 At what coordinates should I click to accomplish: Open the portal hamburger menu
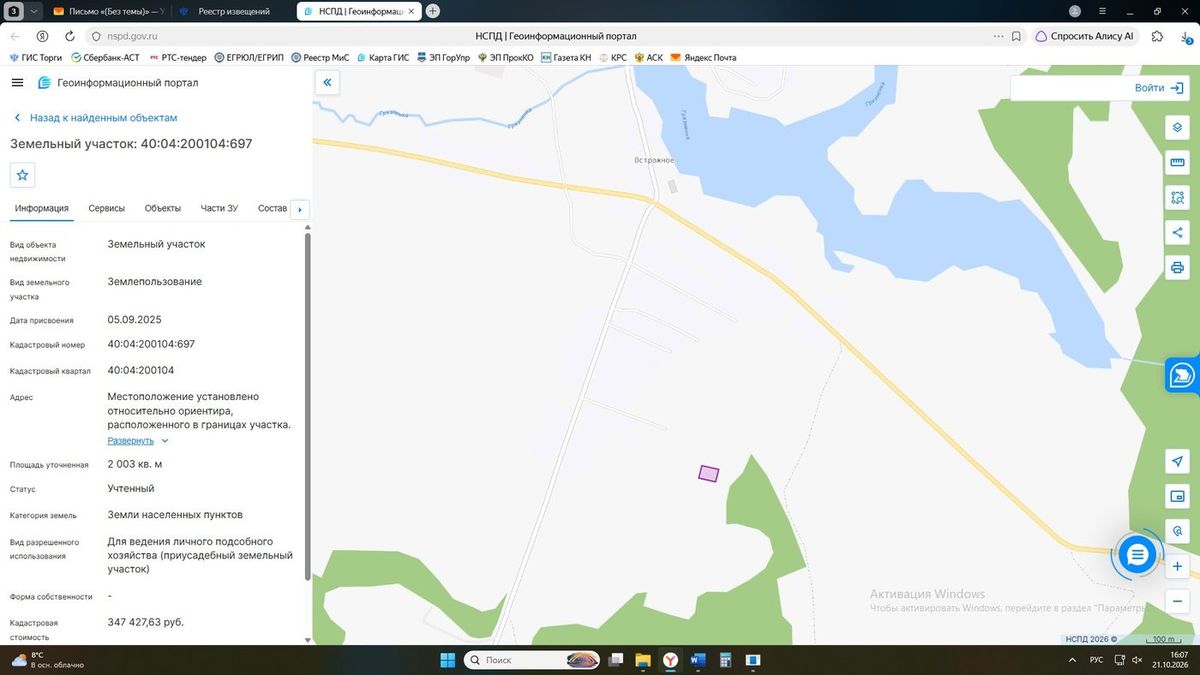tap(17, 83)
